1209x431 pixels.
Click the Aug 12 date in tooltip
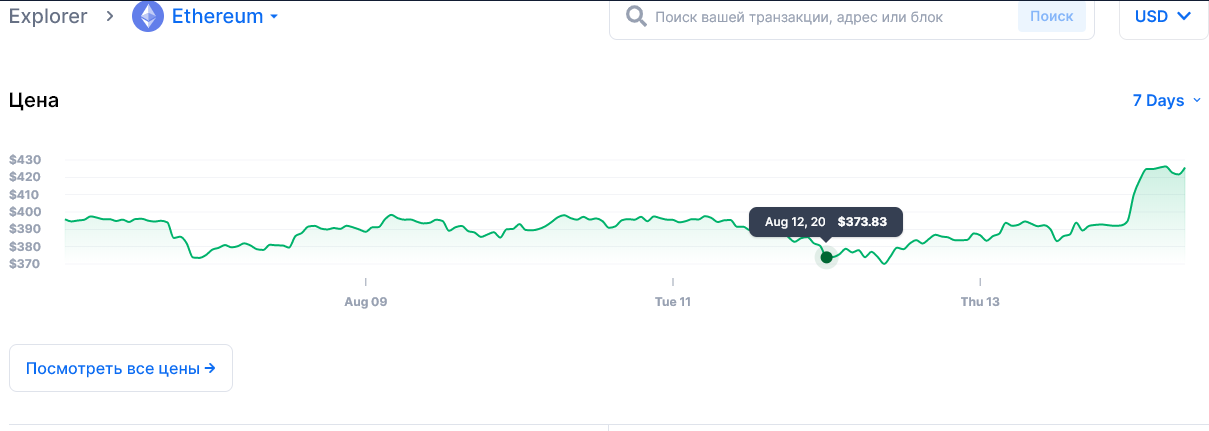[795, 222]
